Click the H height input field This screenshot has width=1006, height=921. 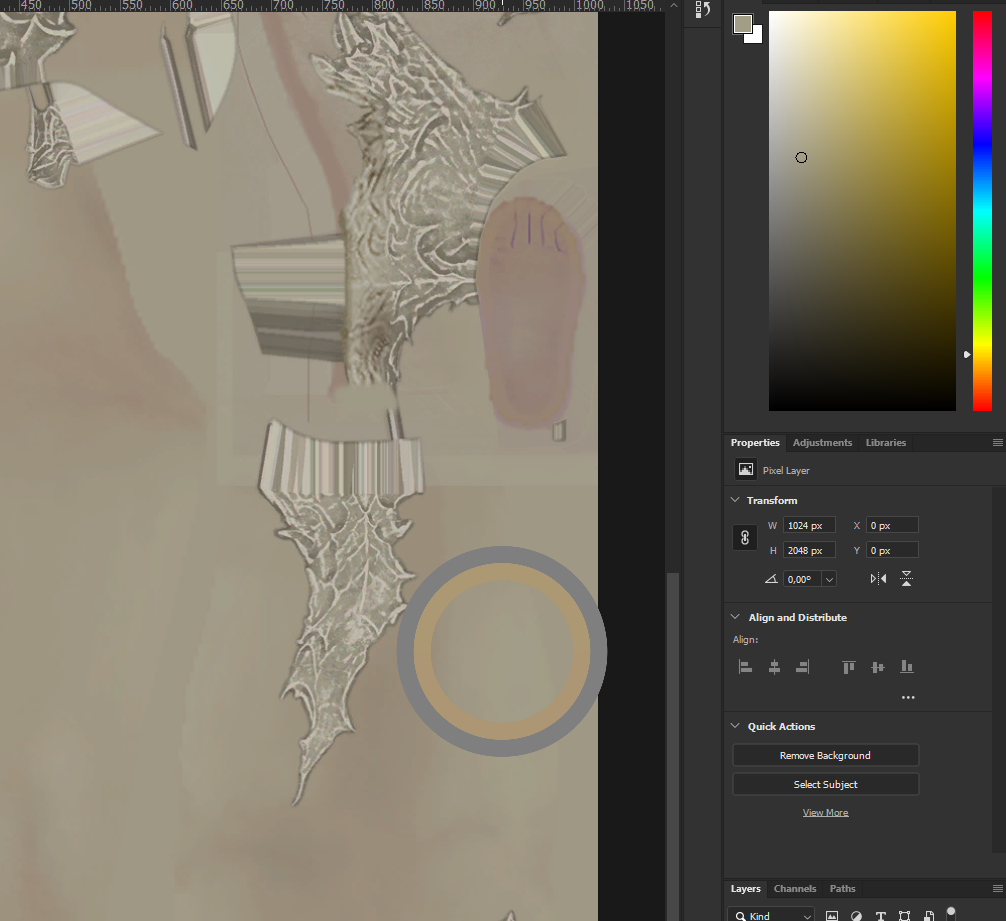(x=809, y=550)
